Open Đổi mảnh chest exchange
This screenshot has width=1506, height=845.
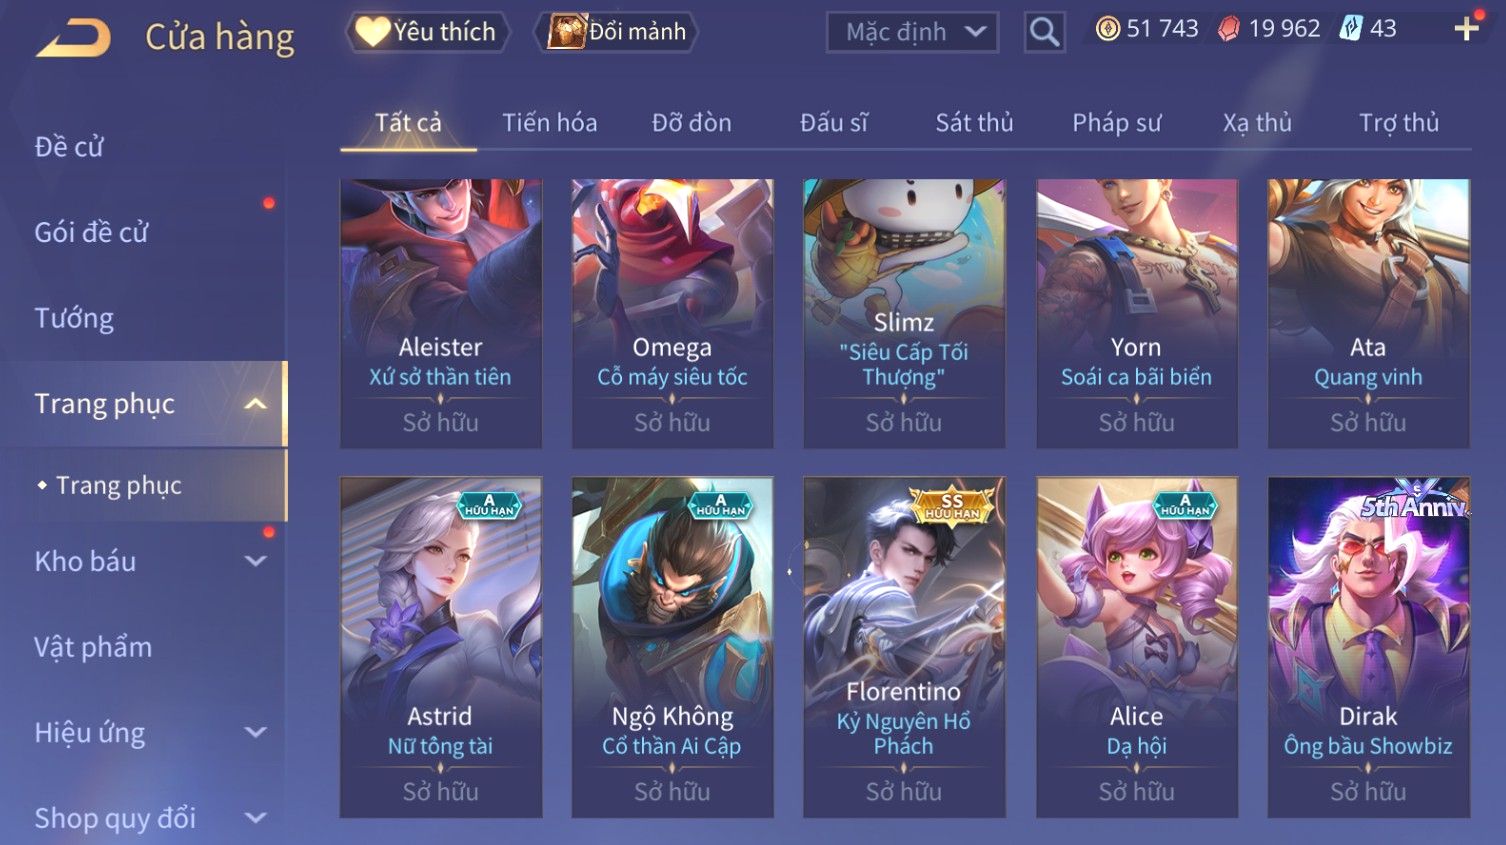pyautogui.click(x=617, y=32)
